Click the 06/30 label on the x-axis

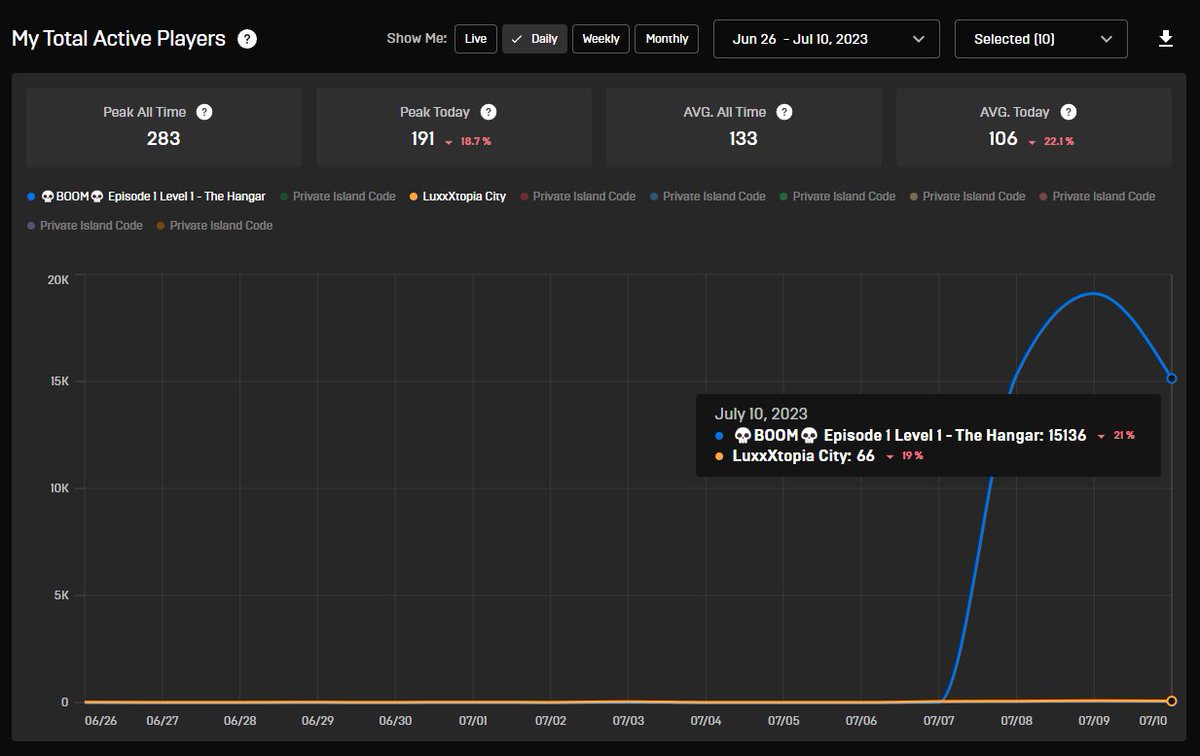point(395,721)
